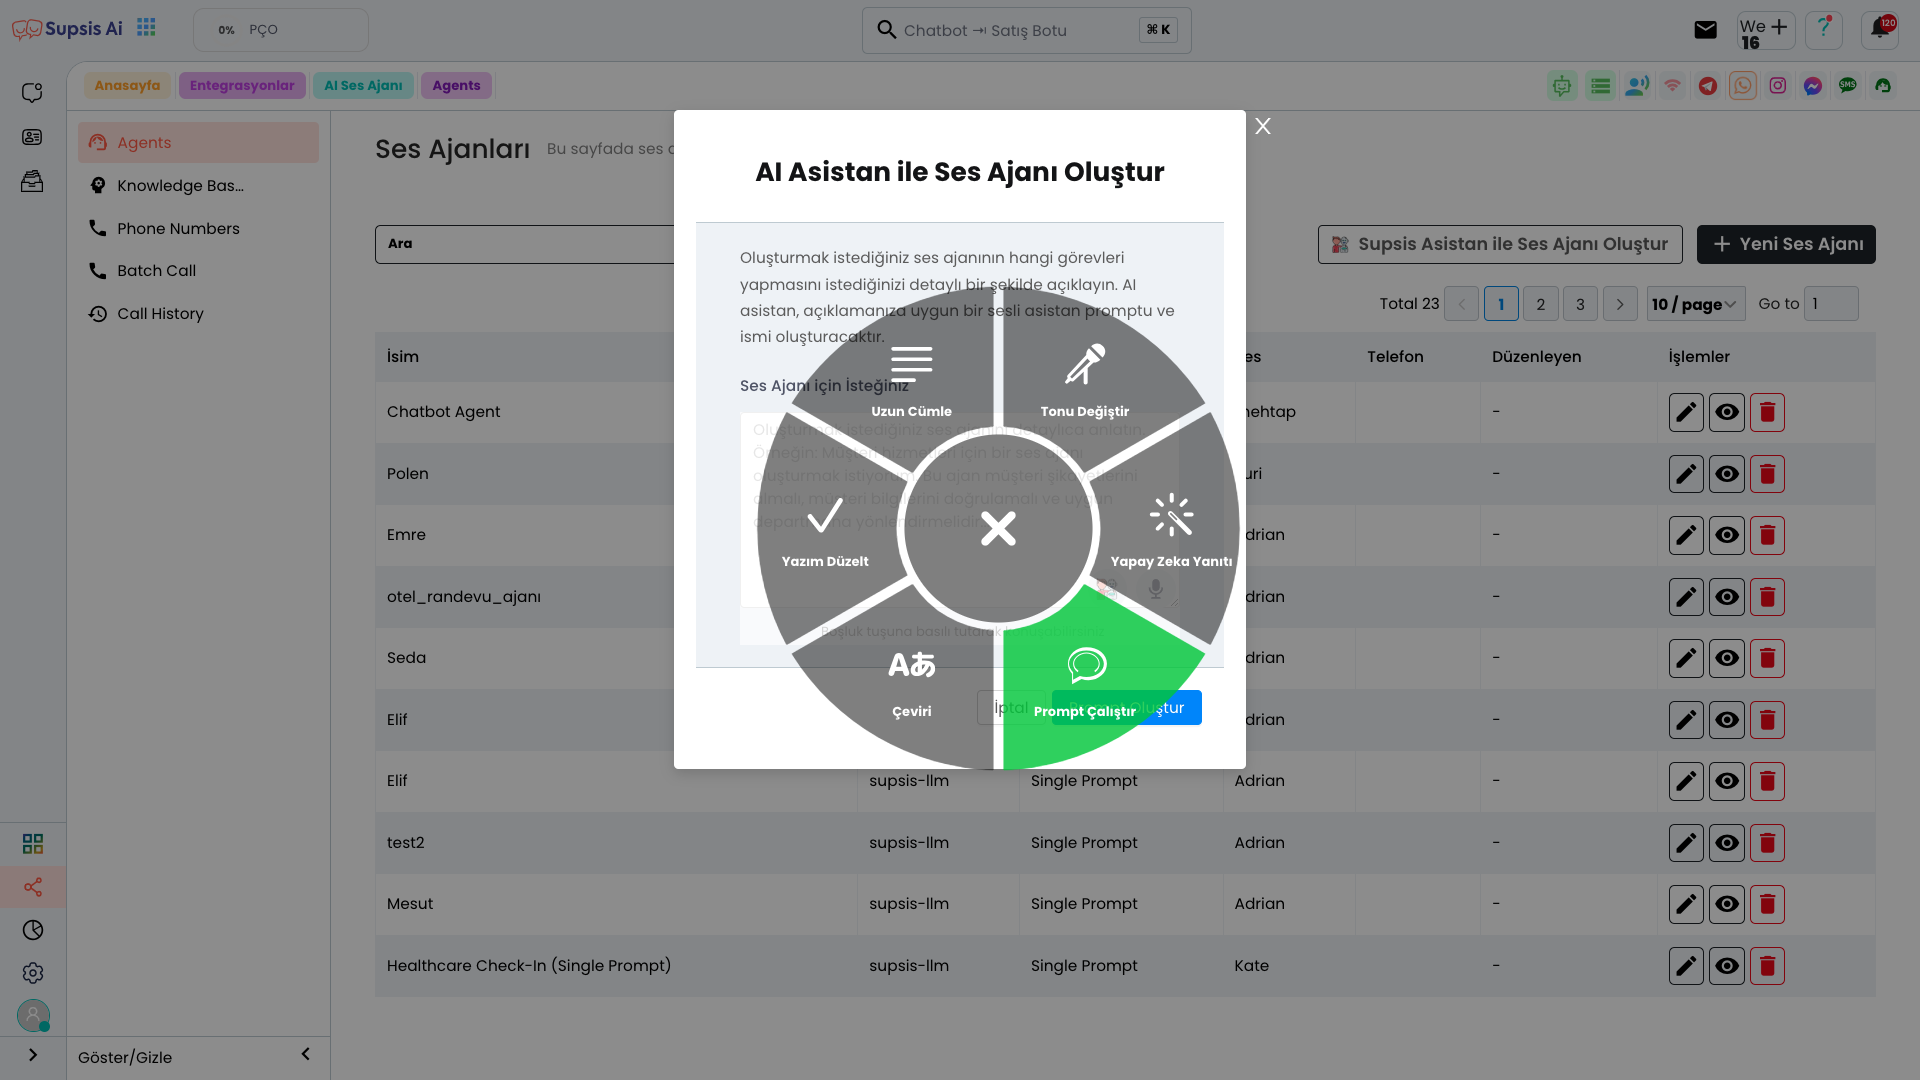Open the mail envelope icon
1920x1080 pixels.
(1706, 30)
